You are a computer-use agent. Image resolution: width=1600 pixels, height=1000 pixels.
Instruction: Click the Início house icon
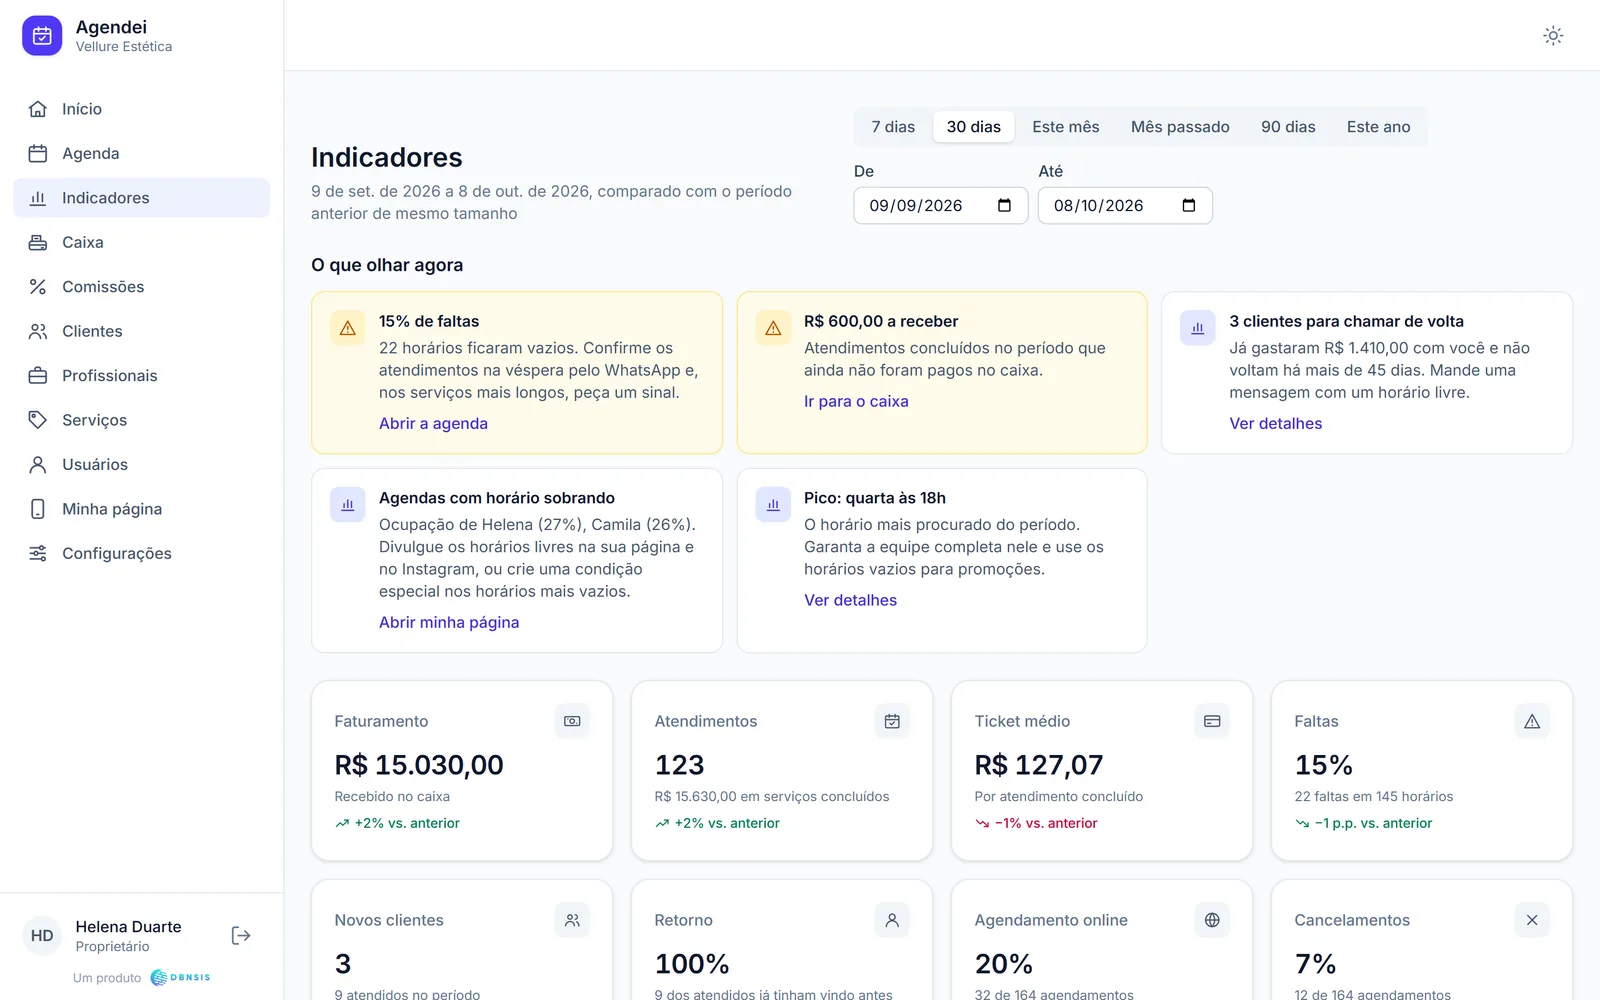38,109
